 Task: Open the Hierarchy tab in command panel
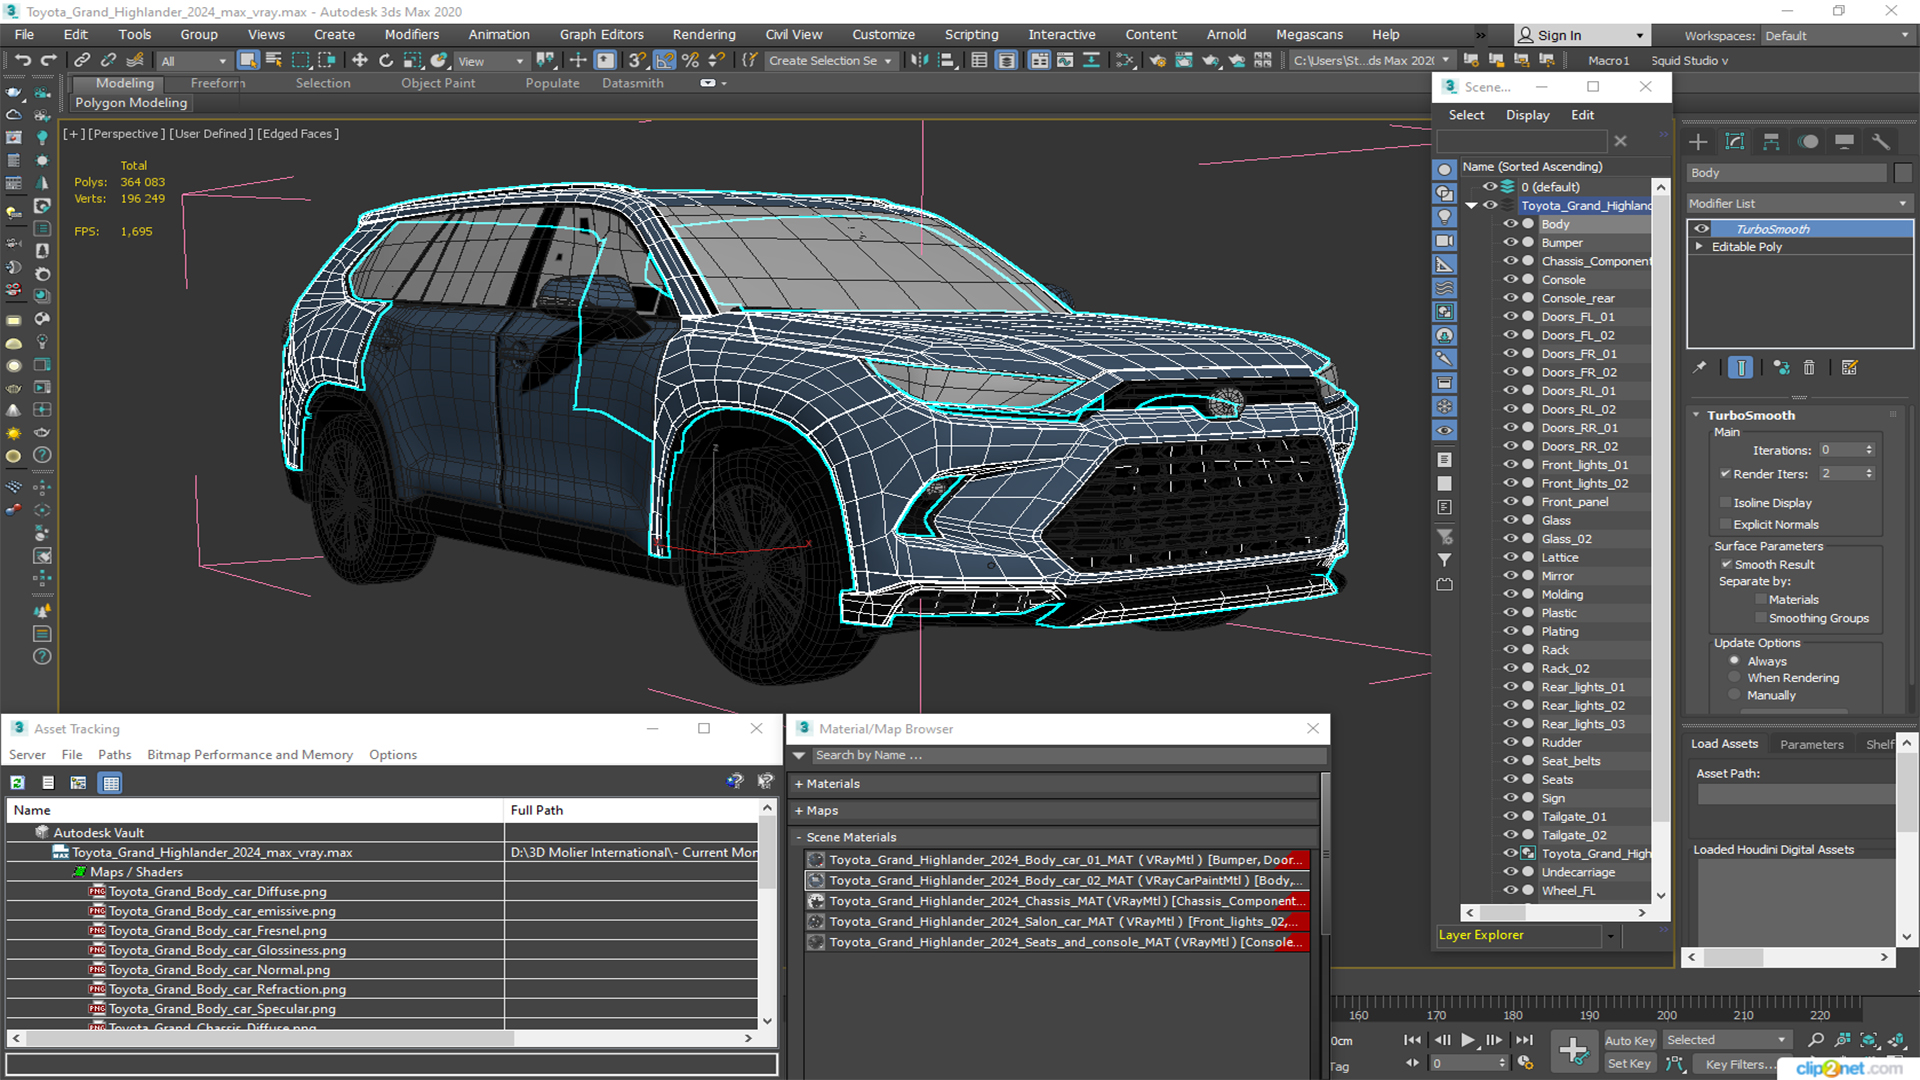coord(1771,142)
